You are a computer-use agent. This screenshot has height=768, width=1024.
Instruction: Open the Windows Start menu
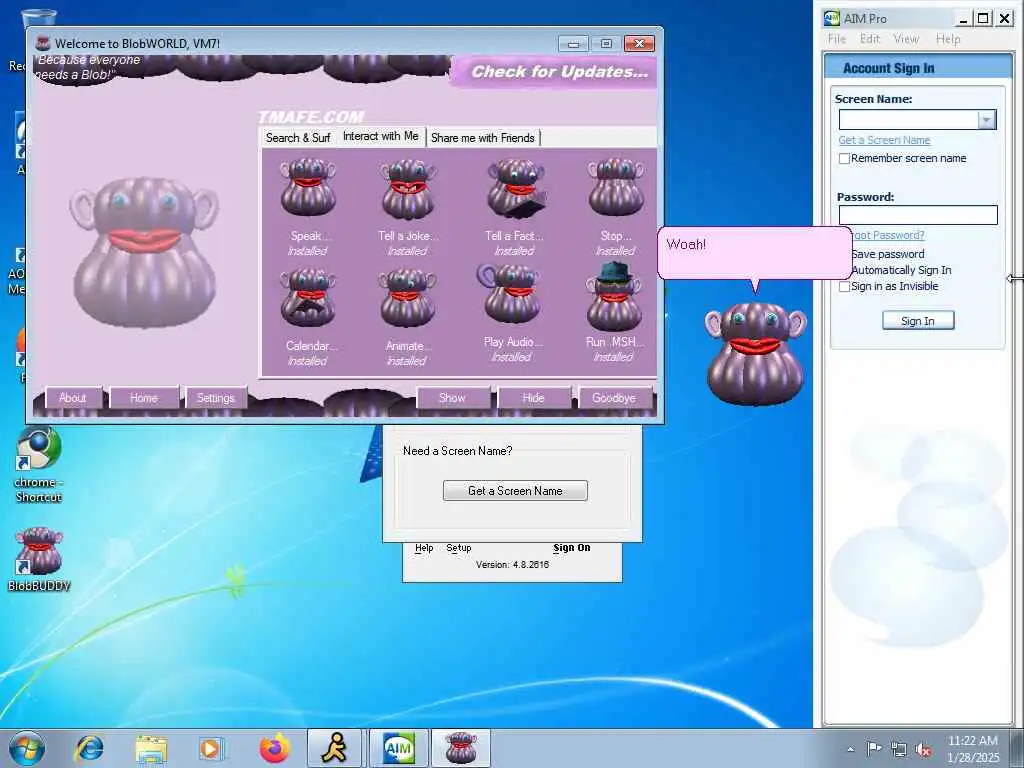26,748
